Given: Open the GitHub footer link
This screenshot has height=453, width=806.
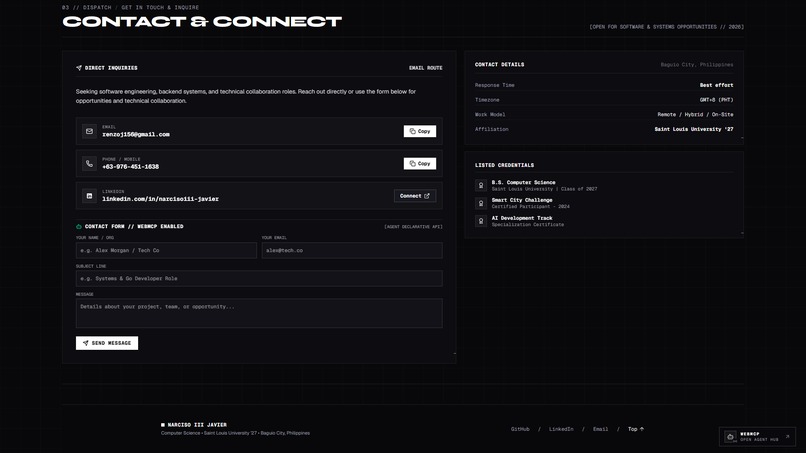Looking at the screenshot, I should 520,429.
